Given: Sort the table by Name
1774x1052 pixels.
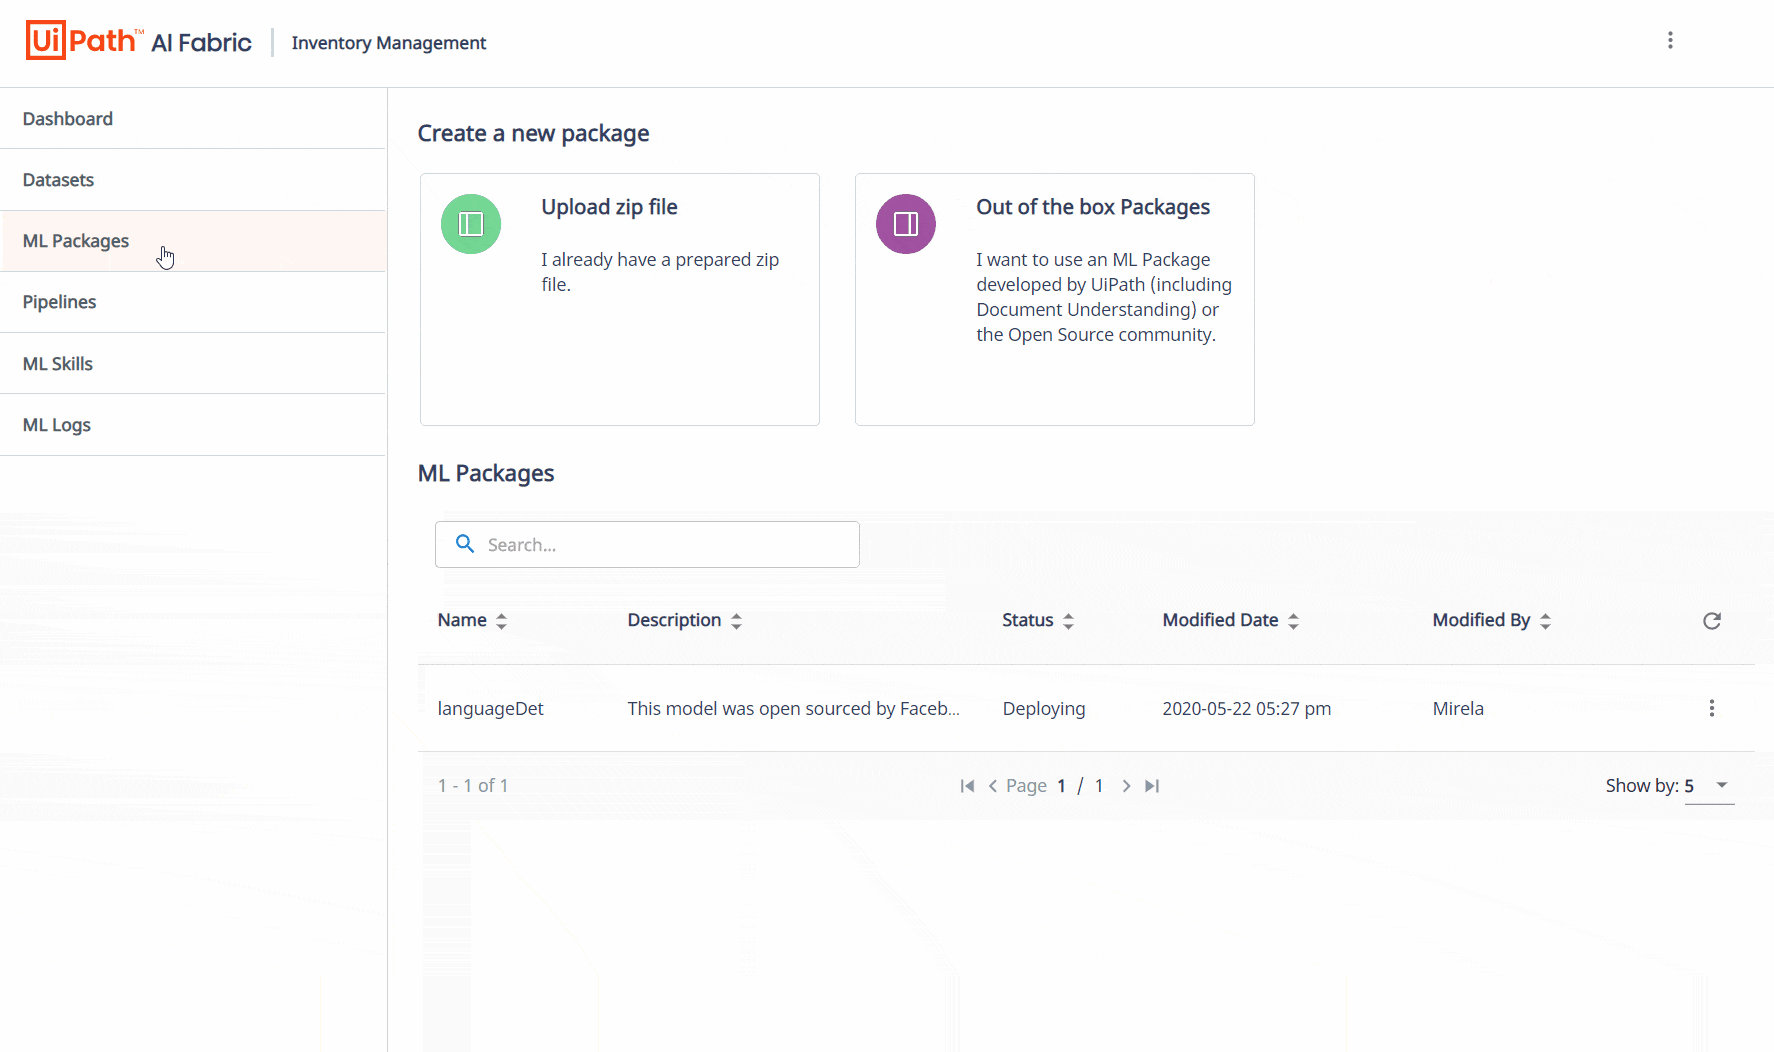Looking at the screenshot, I should [x=501, y=621].
